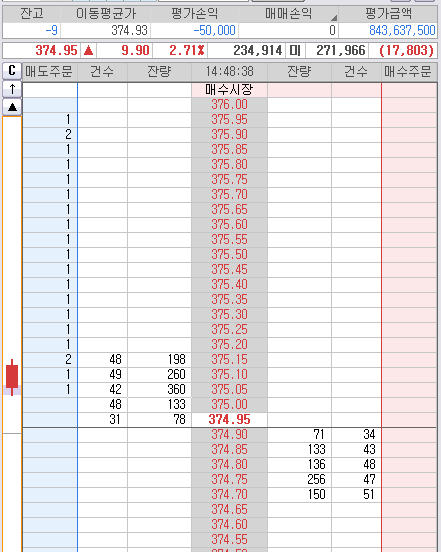The height and width of the screenshot is (552, 441).
Task: Click the C cancel-all button
Action: coord(12,71)
